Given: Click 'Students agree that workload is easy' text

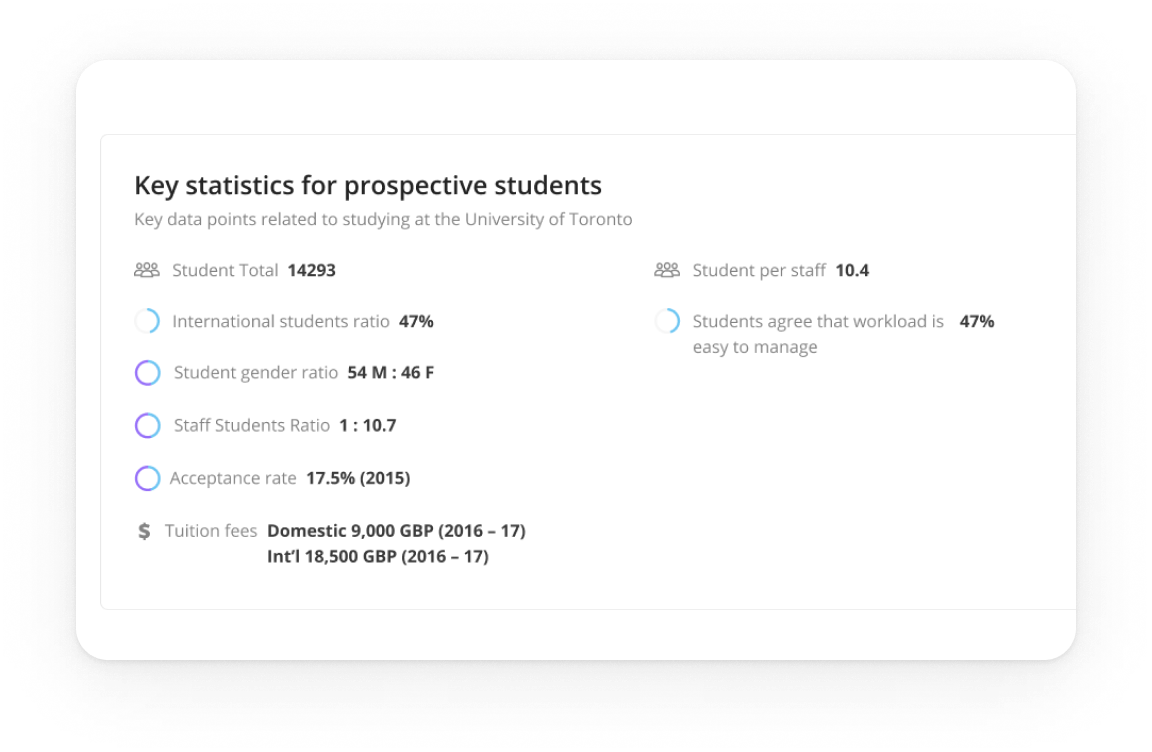Looking at the screenshot, I should tap(818, 334).
